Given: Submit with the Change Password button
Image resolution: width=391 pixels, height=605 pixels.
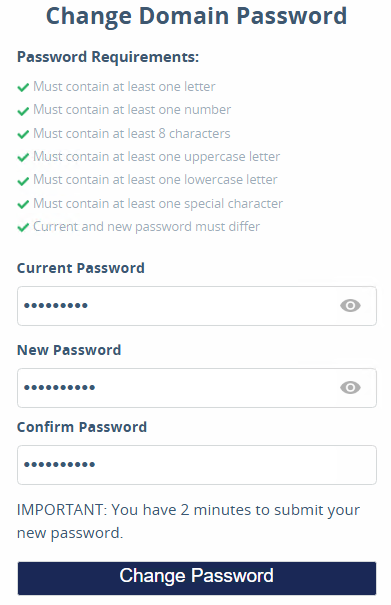Looking at the screenshot, I should (x=197, y=578).
